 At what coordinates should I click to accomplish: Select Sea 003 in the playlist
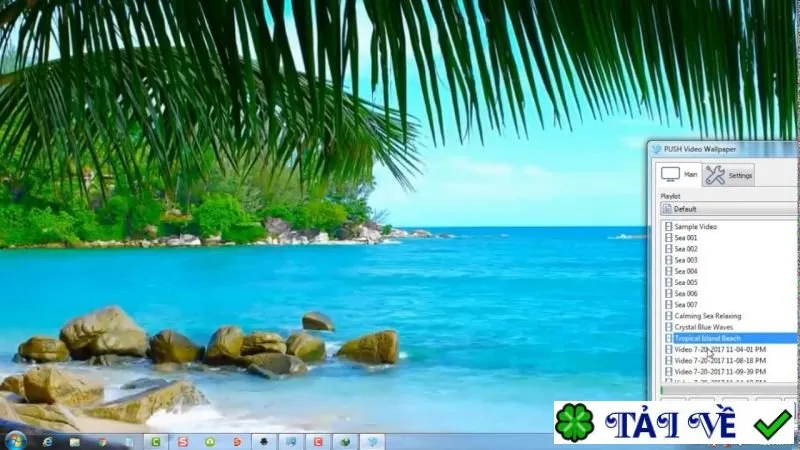pos(686,260)
